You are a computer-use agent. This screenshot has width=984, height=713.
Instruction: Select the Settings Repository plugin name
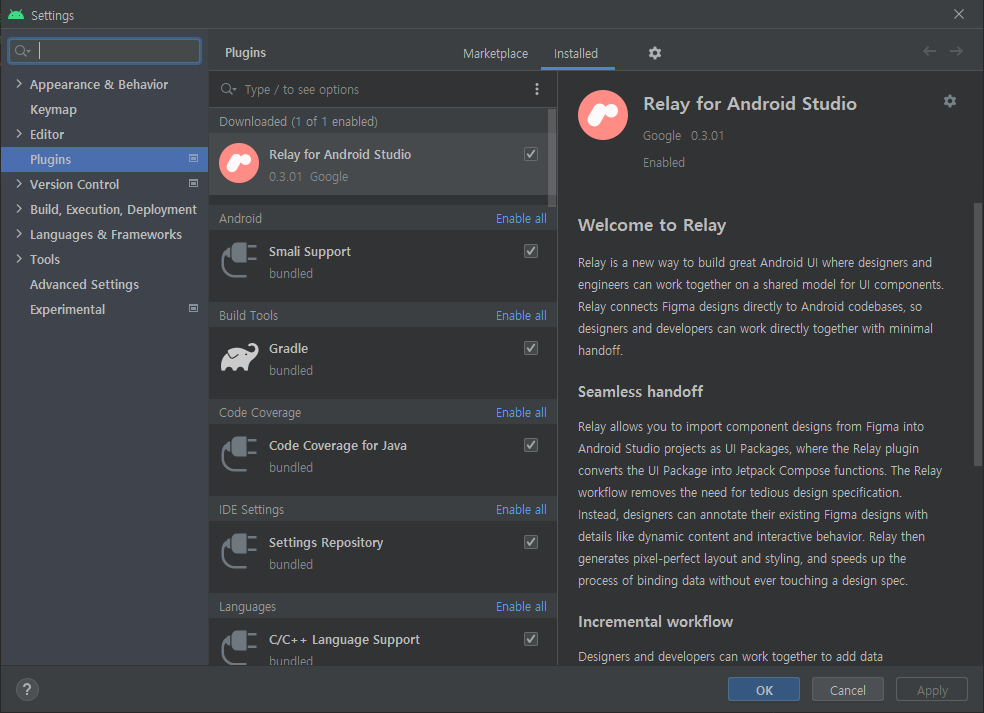coord(326,542)
